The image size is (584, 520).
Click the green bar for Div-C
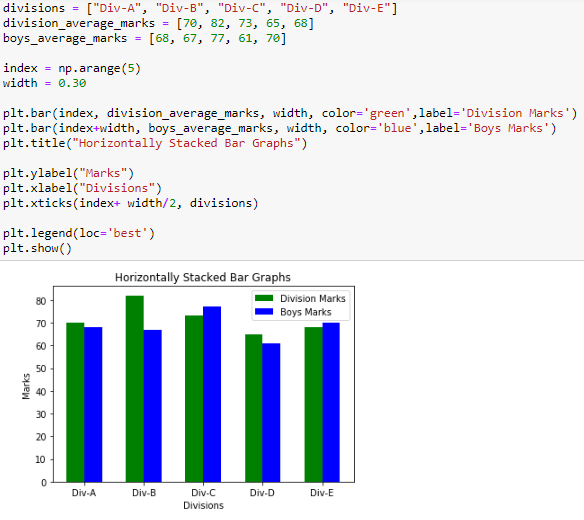pos(194,399)
